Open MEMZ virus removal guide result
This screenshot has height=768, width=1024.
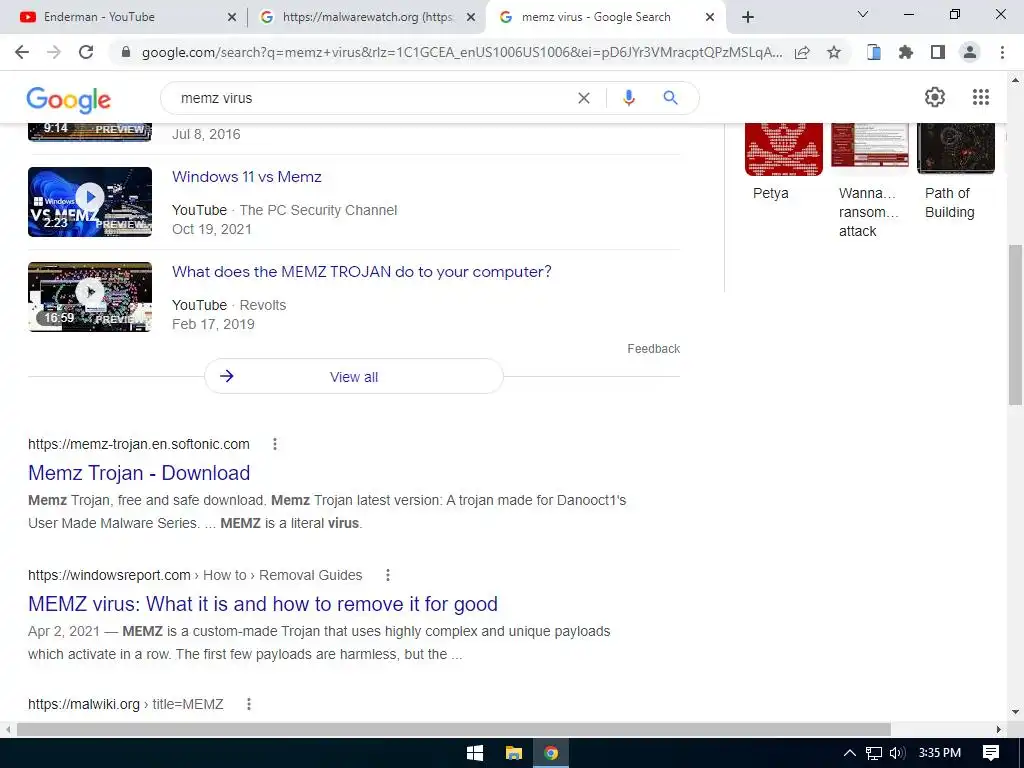pos(263,604)
